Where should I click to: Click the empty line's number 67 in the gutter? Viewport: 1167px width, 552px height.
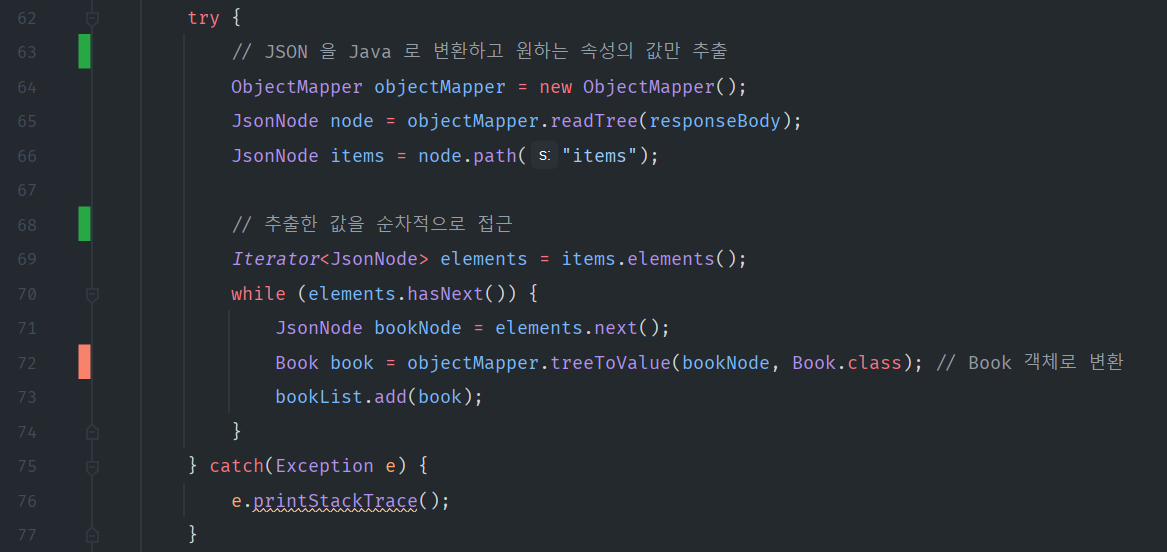point(27,190)
